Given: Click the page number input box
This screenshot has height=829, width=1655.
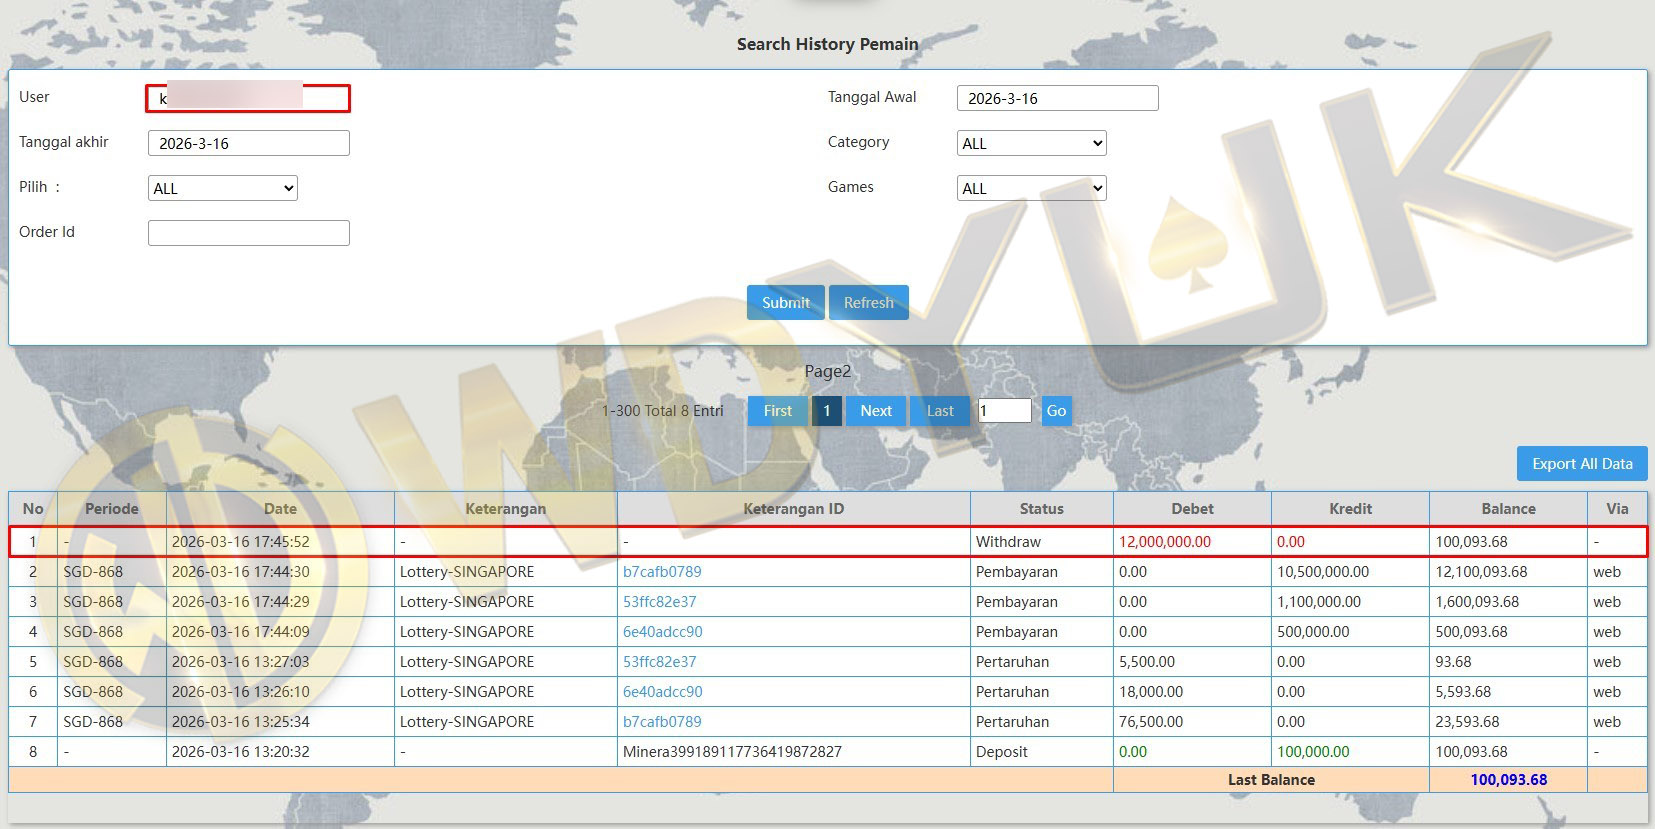Looking at the screenshot, I should tap(1004, 411).
